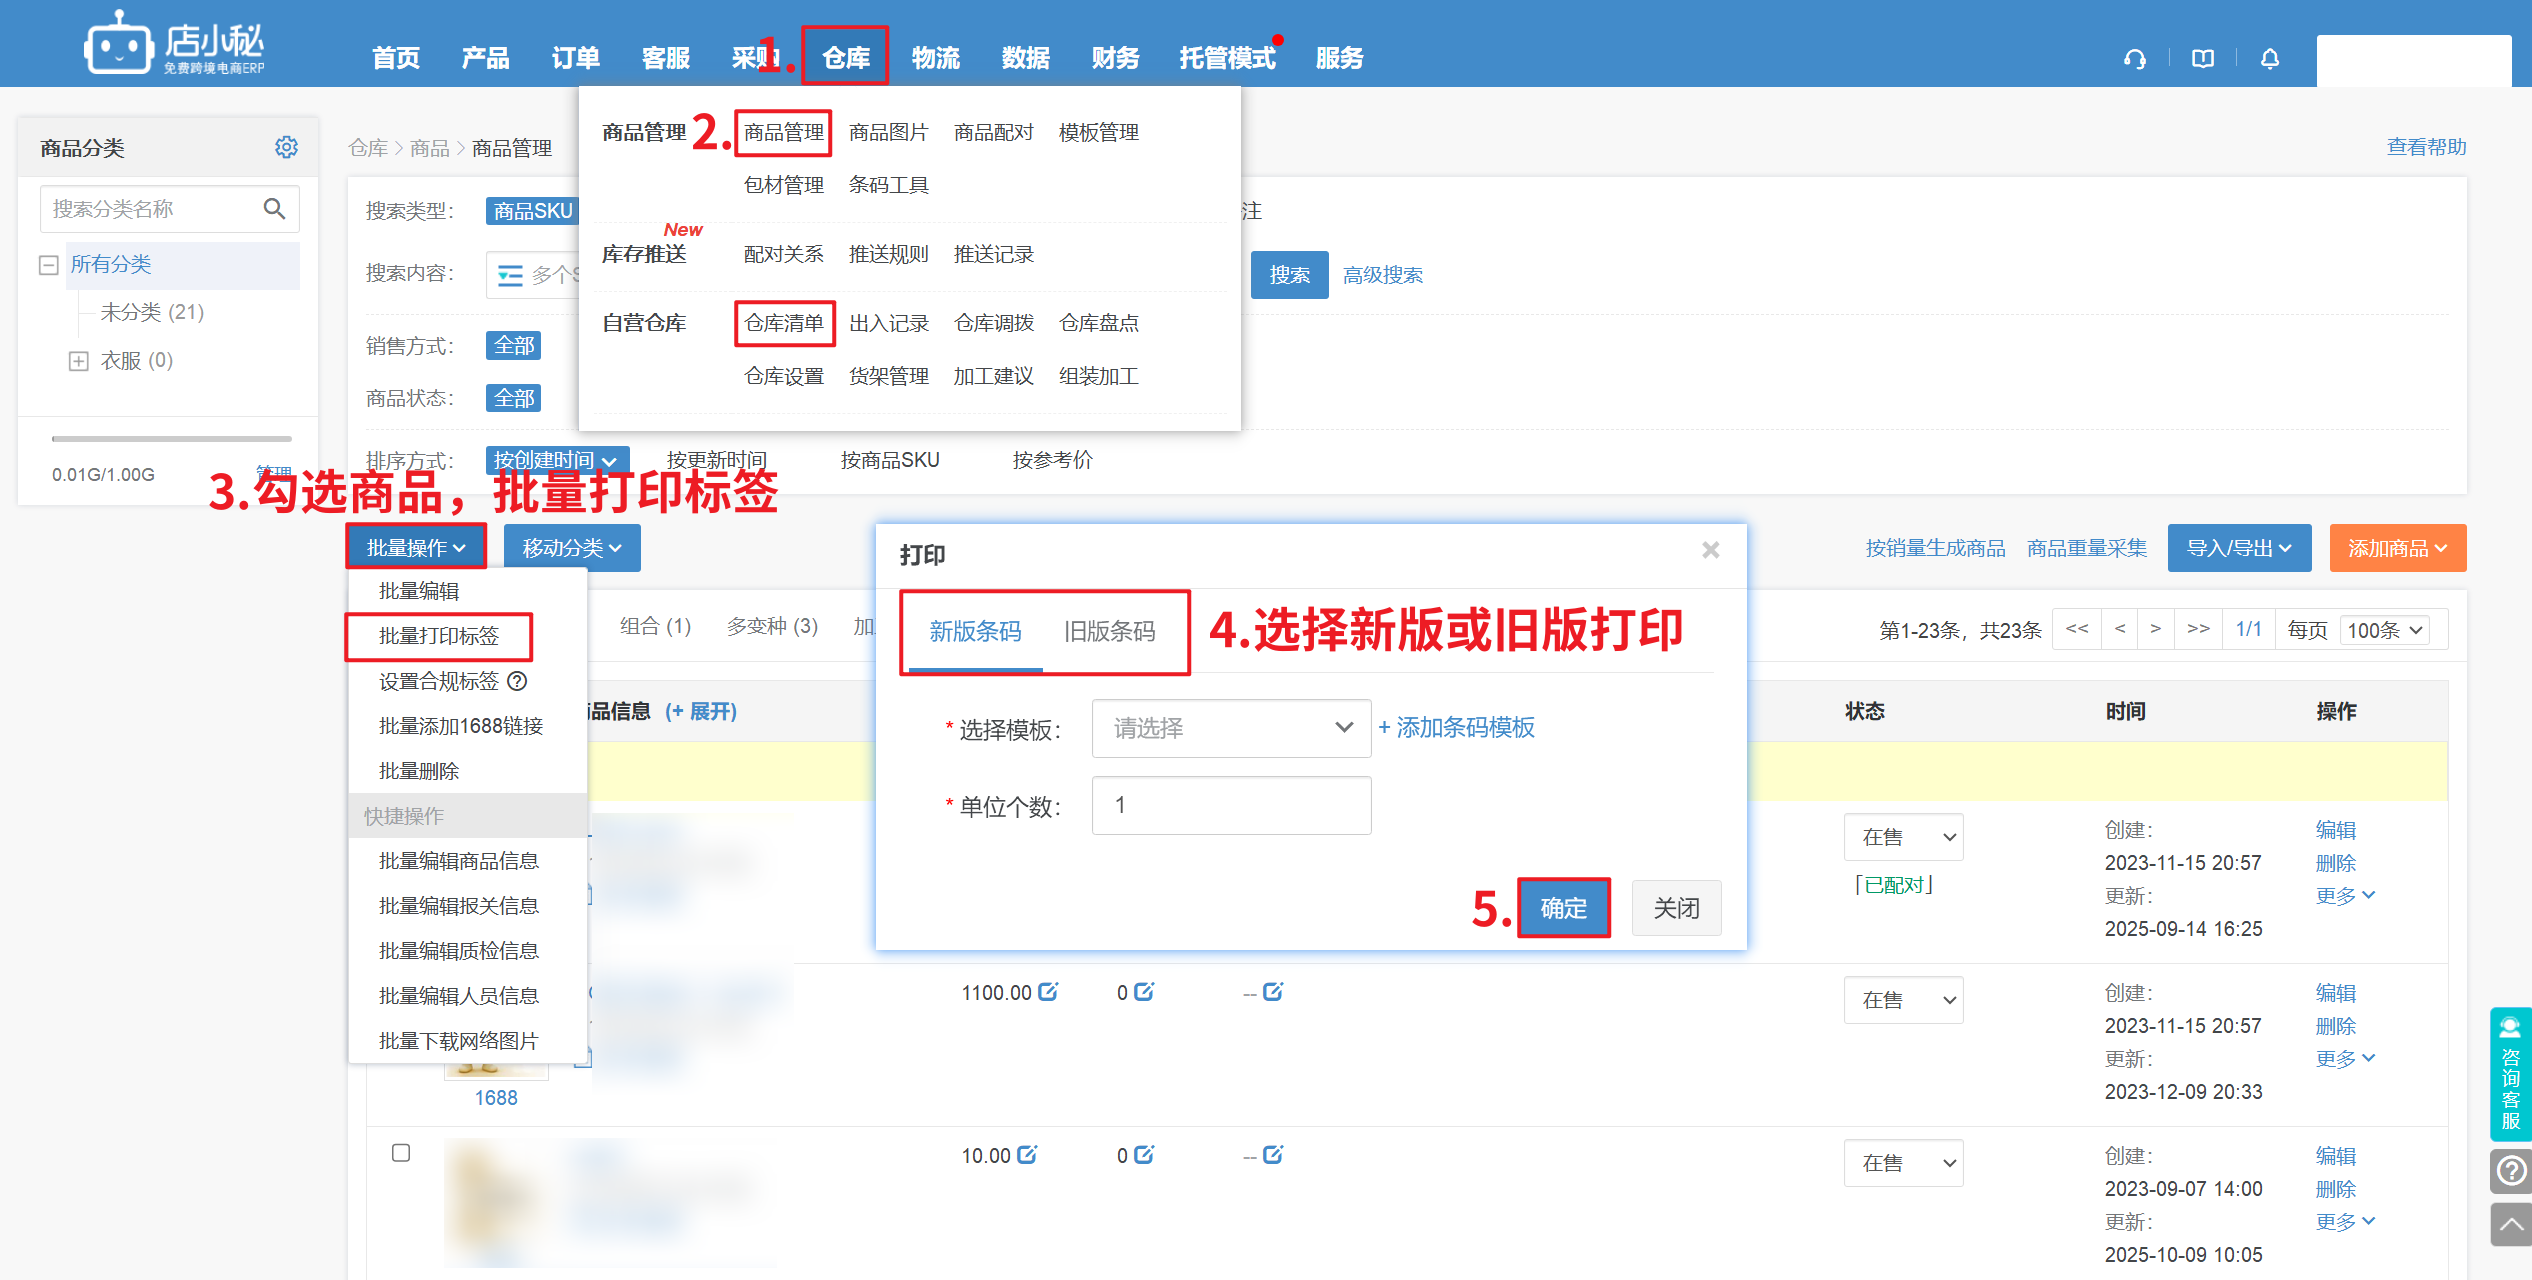Open product category settings gear icon
Image resolution: width=2532 pixels, height=1280 pixels.
tap(286, 148)
